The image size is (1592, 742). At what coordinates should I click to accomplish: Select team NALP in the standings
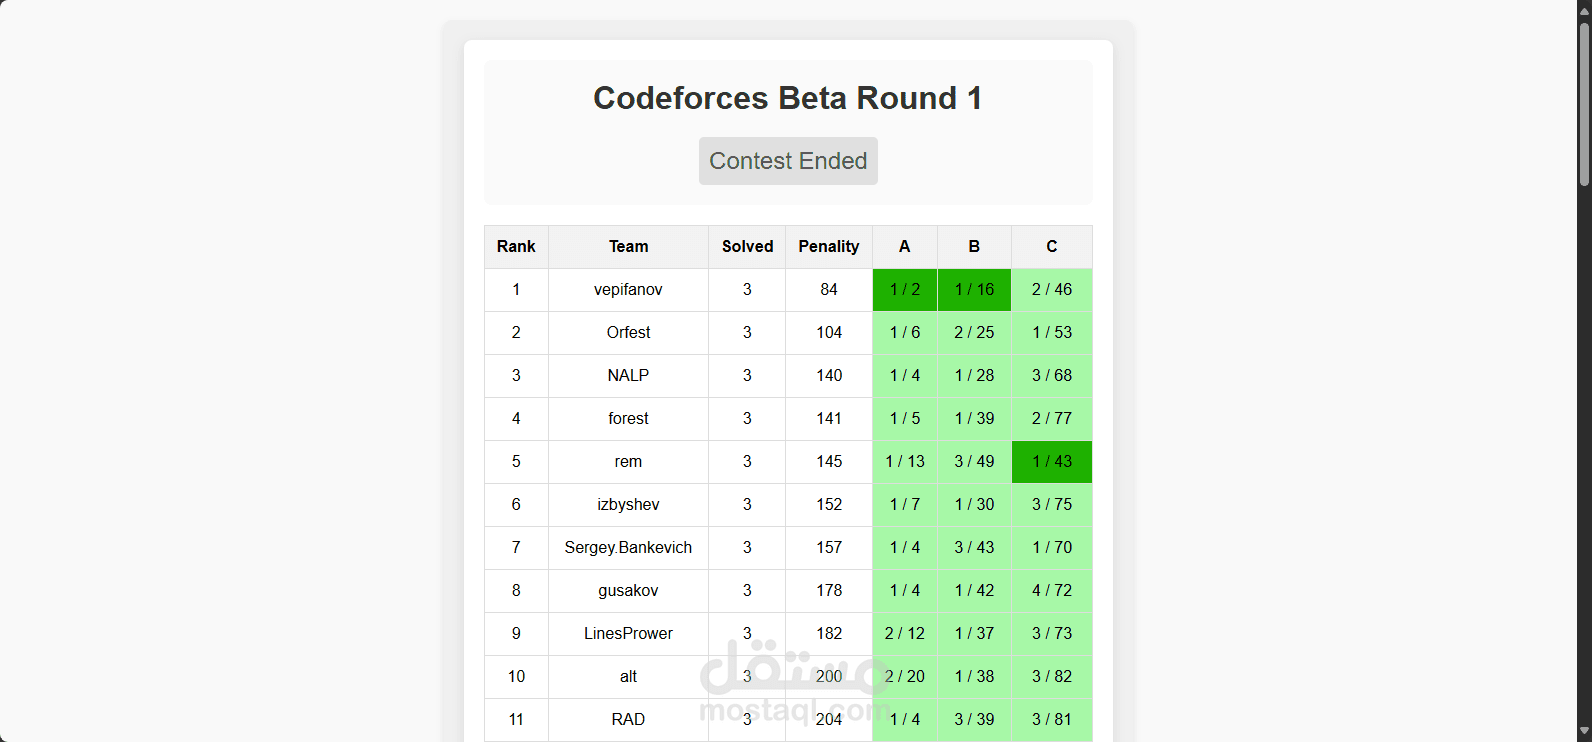627,375
